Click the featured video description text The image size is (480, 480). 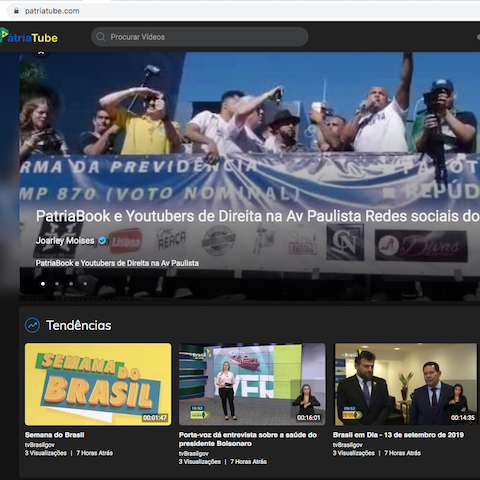(117, 263)
